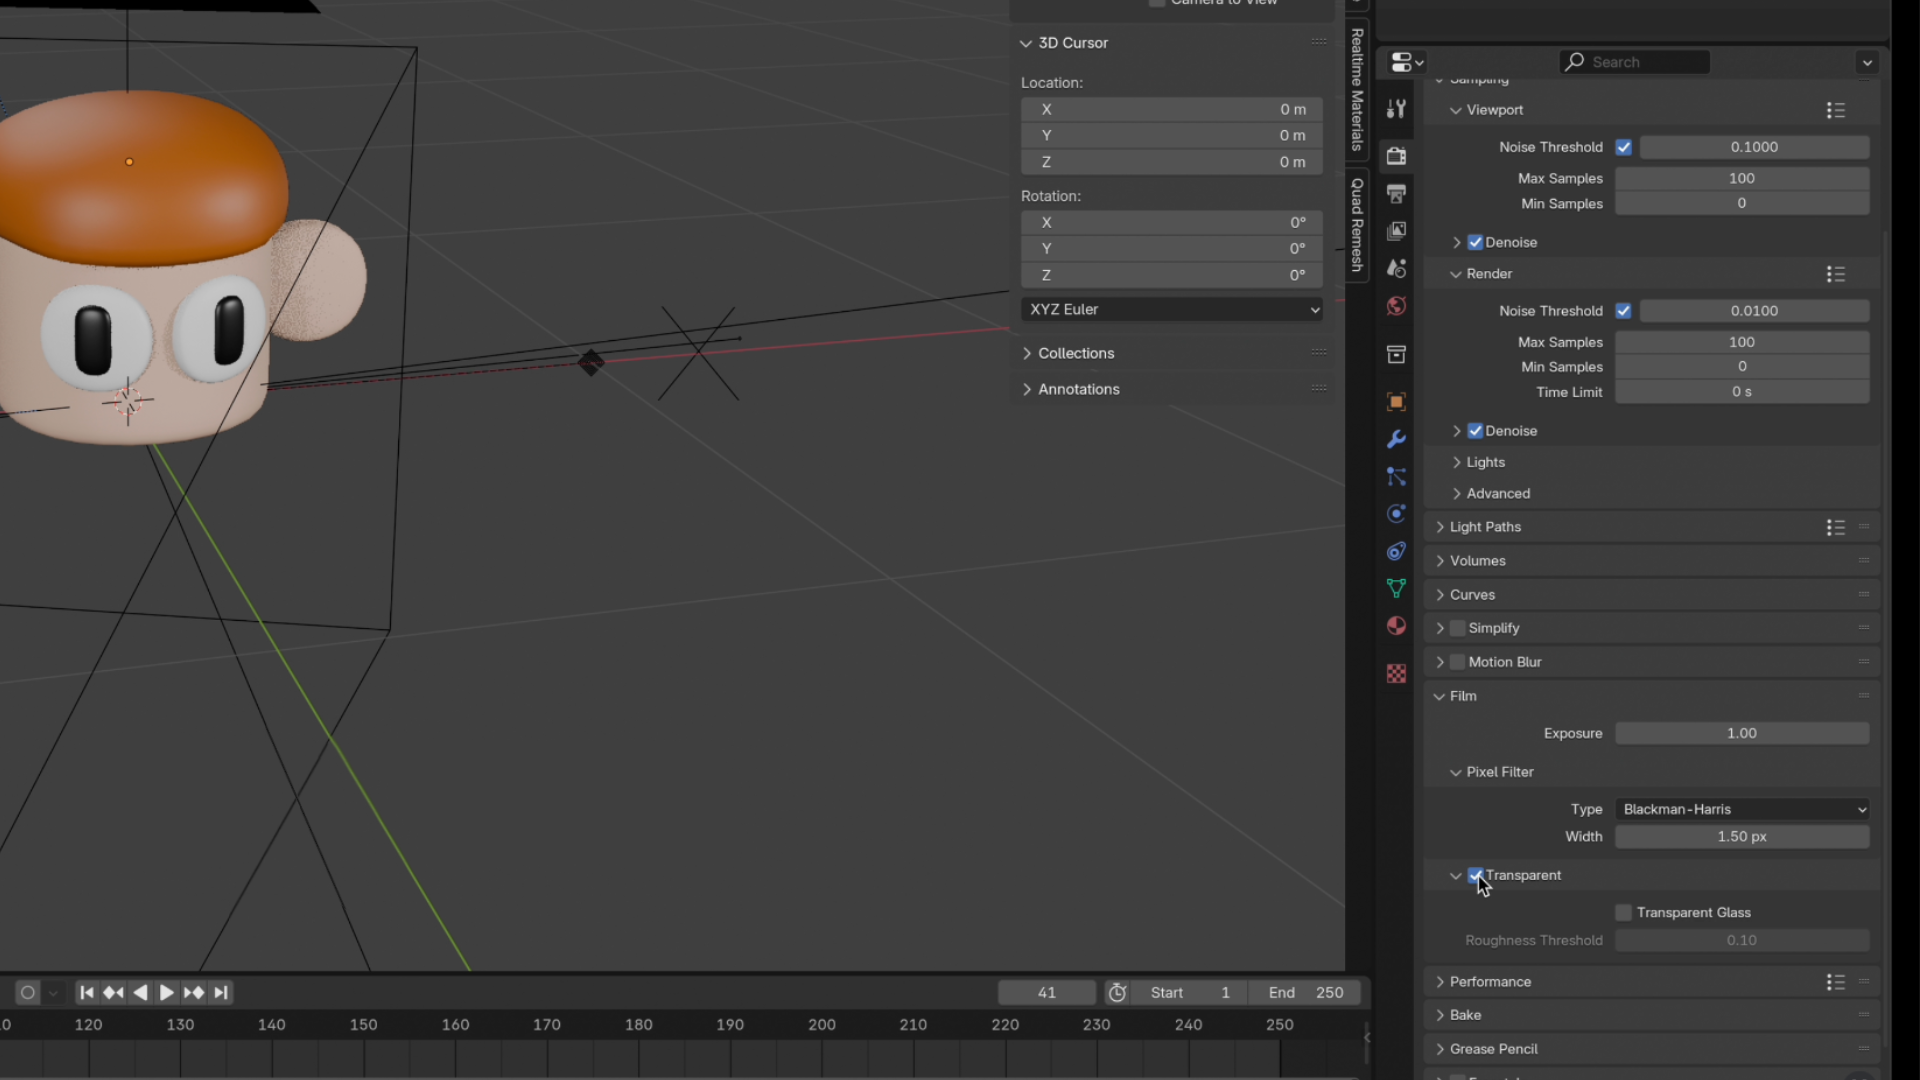Open the Render properties tab
The height and width of the screenshot is (1080, 1920).
click(1396, 156)
